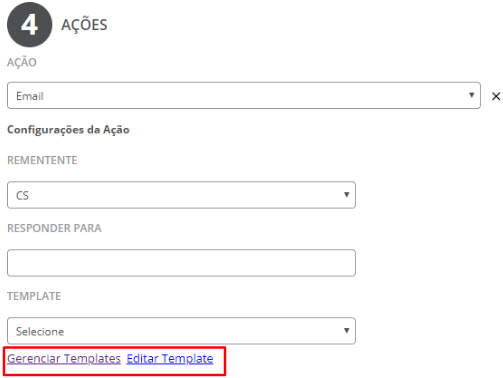Click the arrow on the CS dropdown
Screen dimensions: 503x378
tap(347, 195)
